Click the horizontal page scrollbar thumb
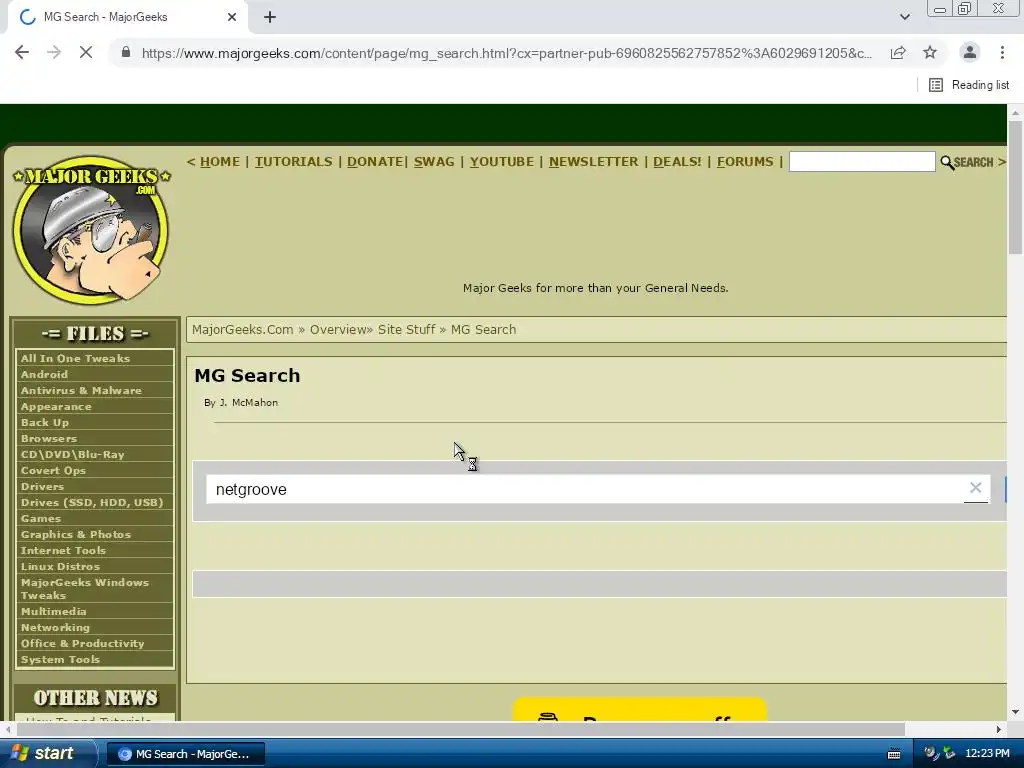This screenshot has width=1024, height=768. (x=460, y=729)
